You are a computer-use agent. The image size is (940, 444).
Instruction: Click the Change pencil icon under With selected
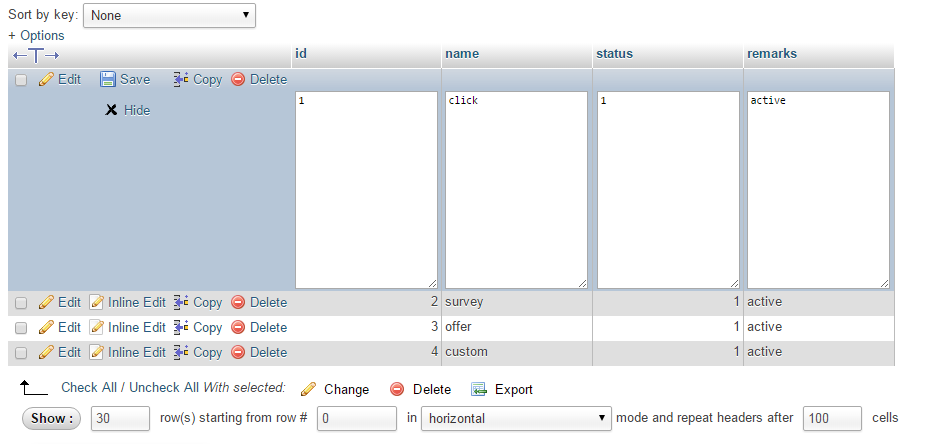pyautogui.click(x=309, y=389)
